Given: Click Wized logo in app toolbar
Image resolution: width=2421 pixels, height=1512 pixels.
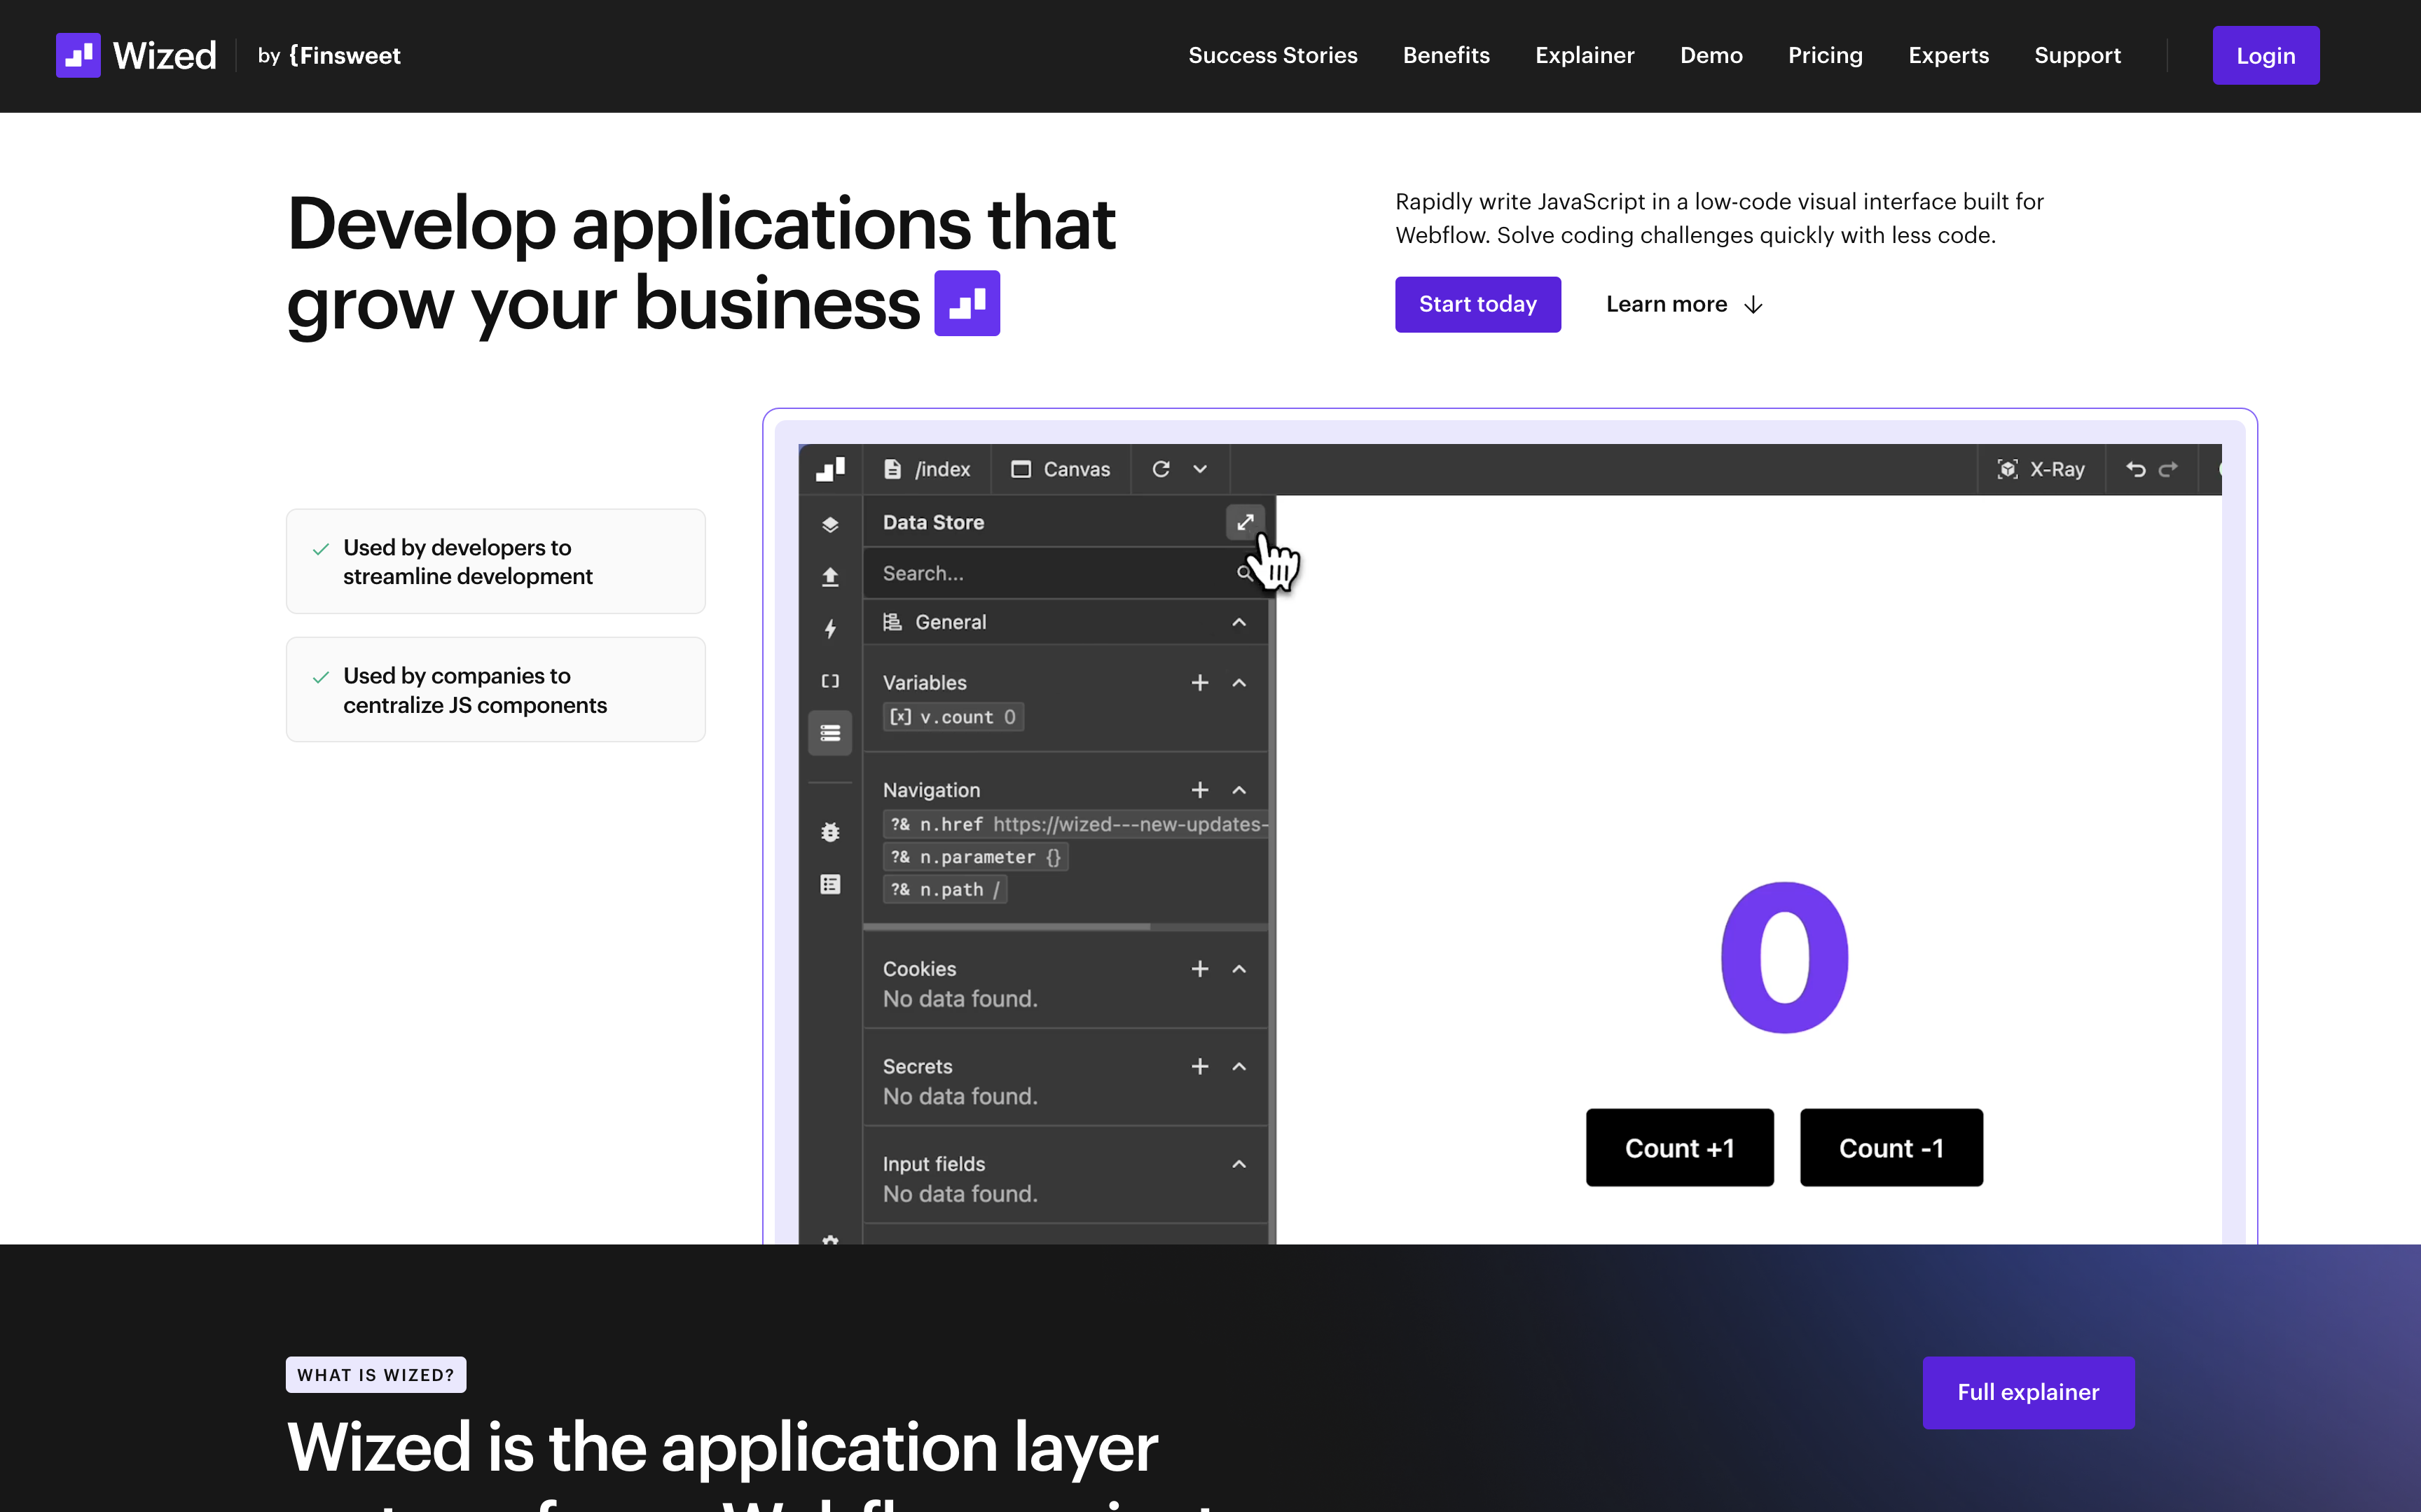Looking at the screenshot, I should coord(830,469).
